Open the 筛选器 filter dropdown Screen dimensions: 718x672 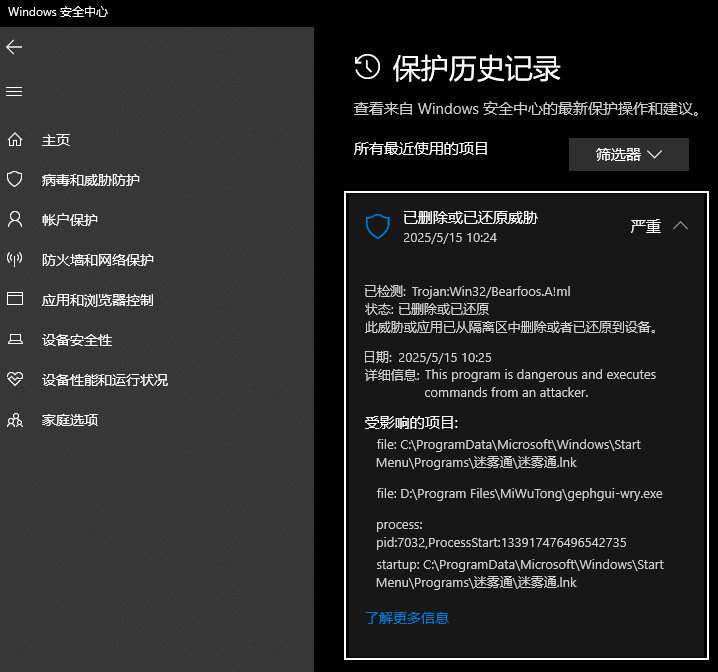(629, 154)
